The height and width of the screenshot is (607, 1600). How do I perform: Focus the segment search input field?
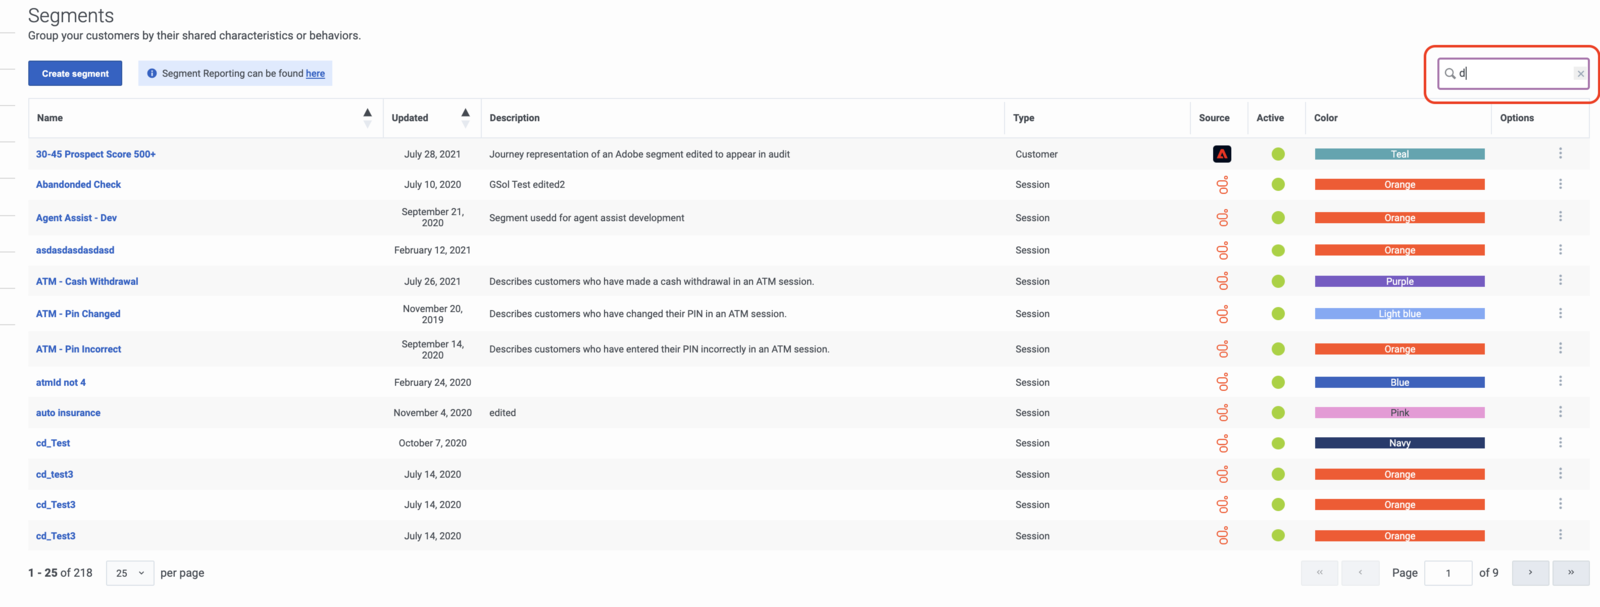pyautogui.click(x=1514, y=73)
